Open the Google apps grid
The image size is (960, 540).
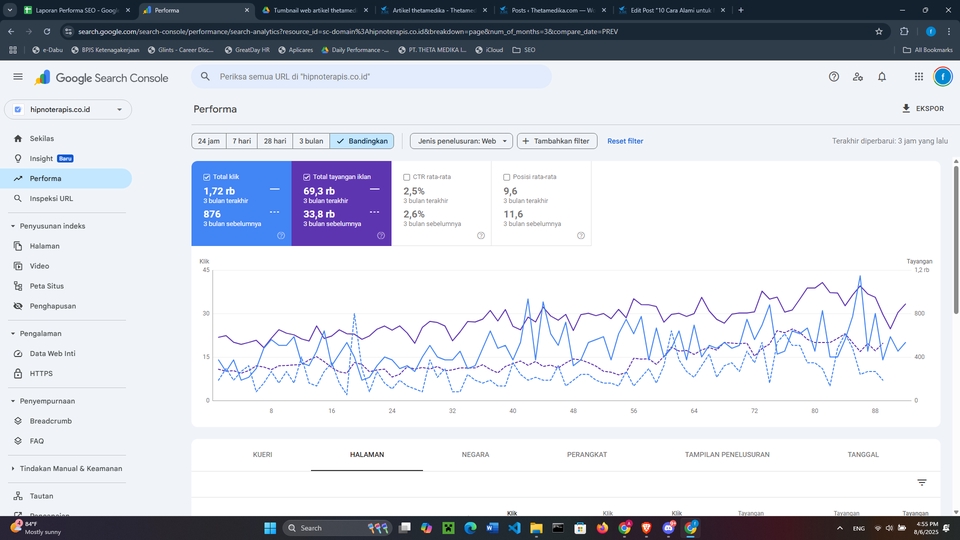918,77
